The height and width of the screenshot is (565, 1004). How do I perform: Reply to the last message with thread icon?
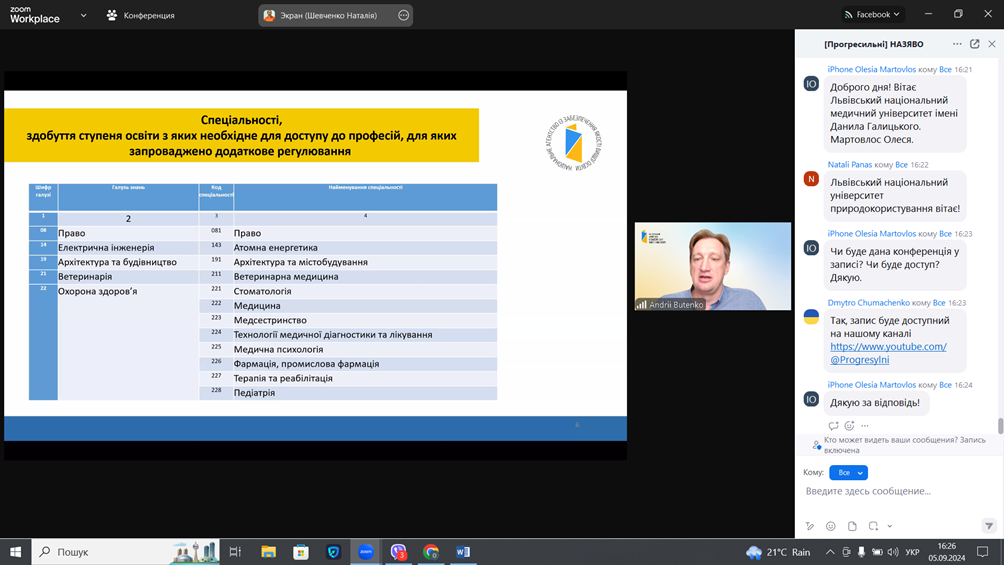pos(833,426)
